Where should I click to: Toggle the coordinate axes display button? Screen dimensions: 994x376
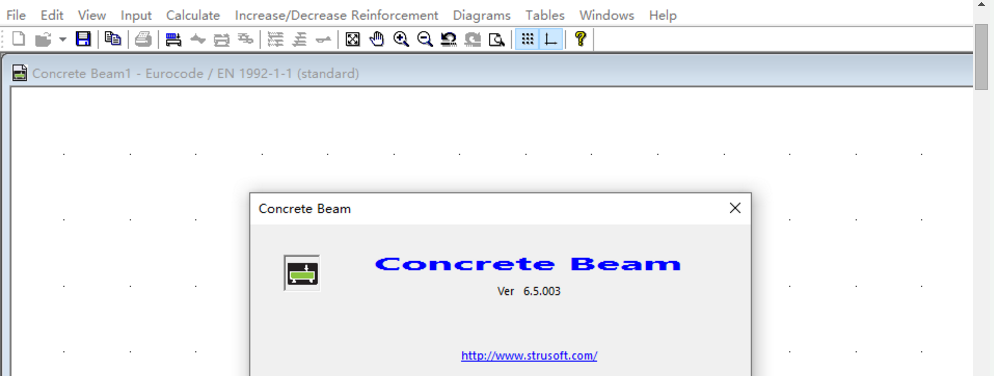(550, 39)
